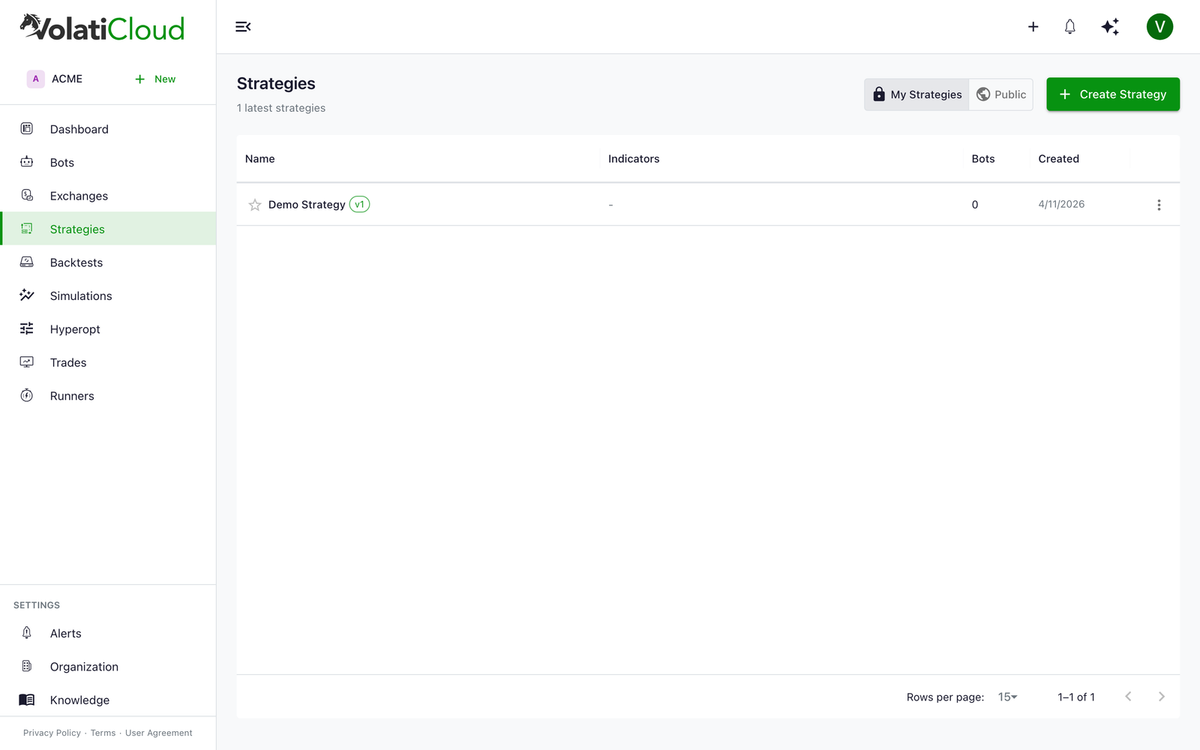Favorite Demo Strategy with the star

click(x=255, y=205)
